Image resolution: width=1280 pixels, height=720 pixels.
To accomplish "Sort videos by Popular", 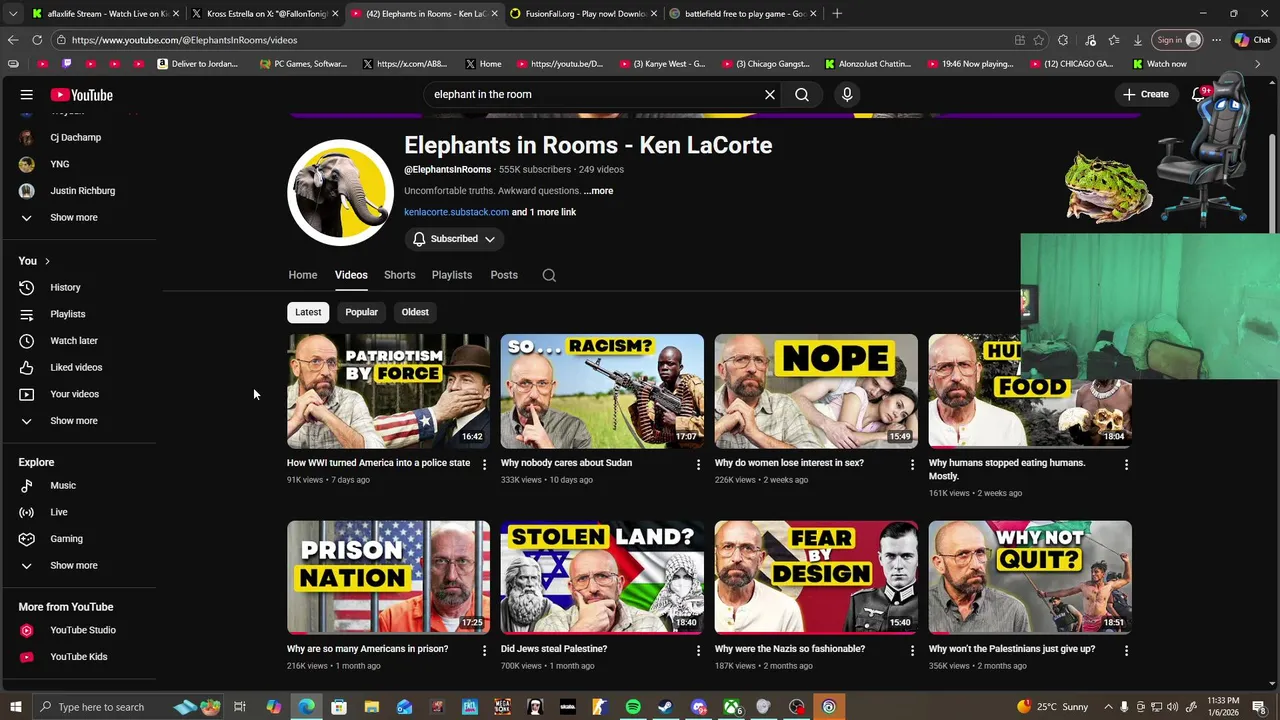I will [x=361, y=312].
